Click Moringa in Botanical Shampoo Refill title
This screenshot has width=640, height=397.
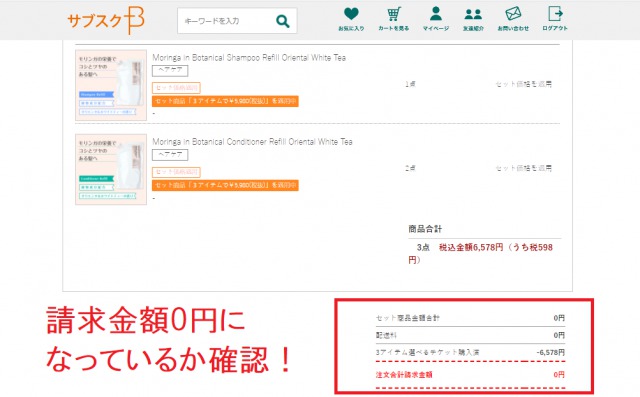click(x=249, y=58)
